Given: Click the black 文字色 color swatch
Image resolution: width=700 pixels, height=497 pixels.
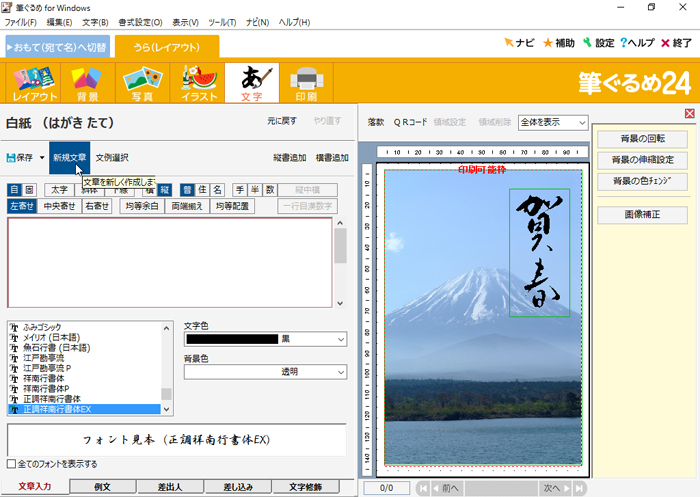Looking at the screenshot, I should (x=232, y=340).
